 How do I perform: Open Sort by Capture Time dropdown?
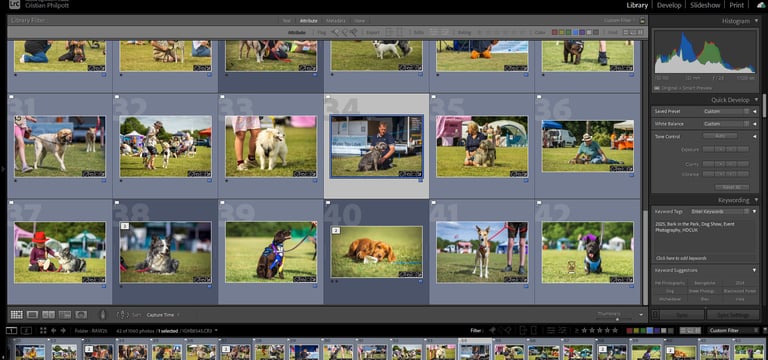click(163, 315)
